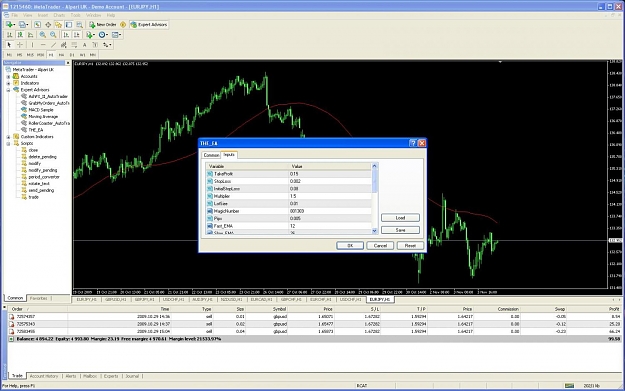The image size is (625, 391).
Task: Click the help question-mark button in dialog
Action: [413, 143]
